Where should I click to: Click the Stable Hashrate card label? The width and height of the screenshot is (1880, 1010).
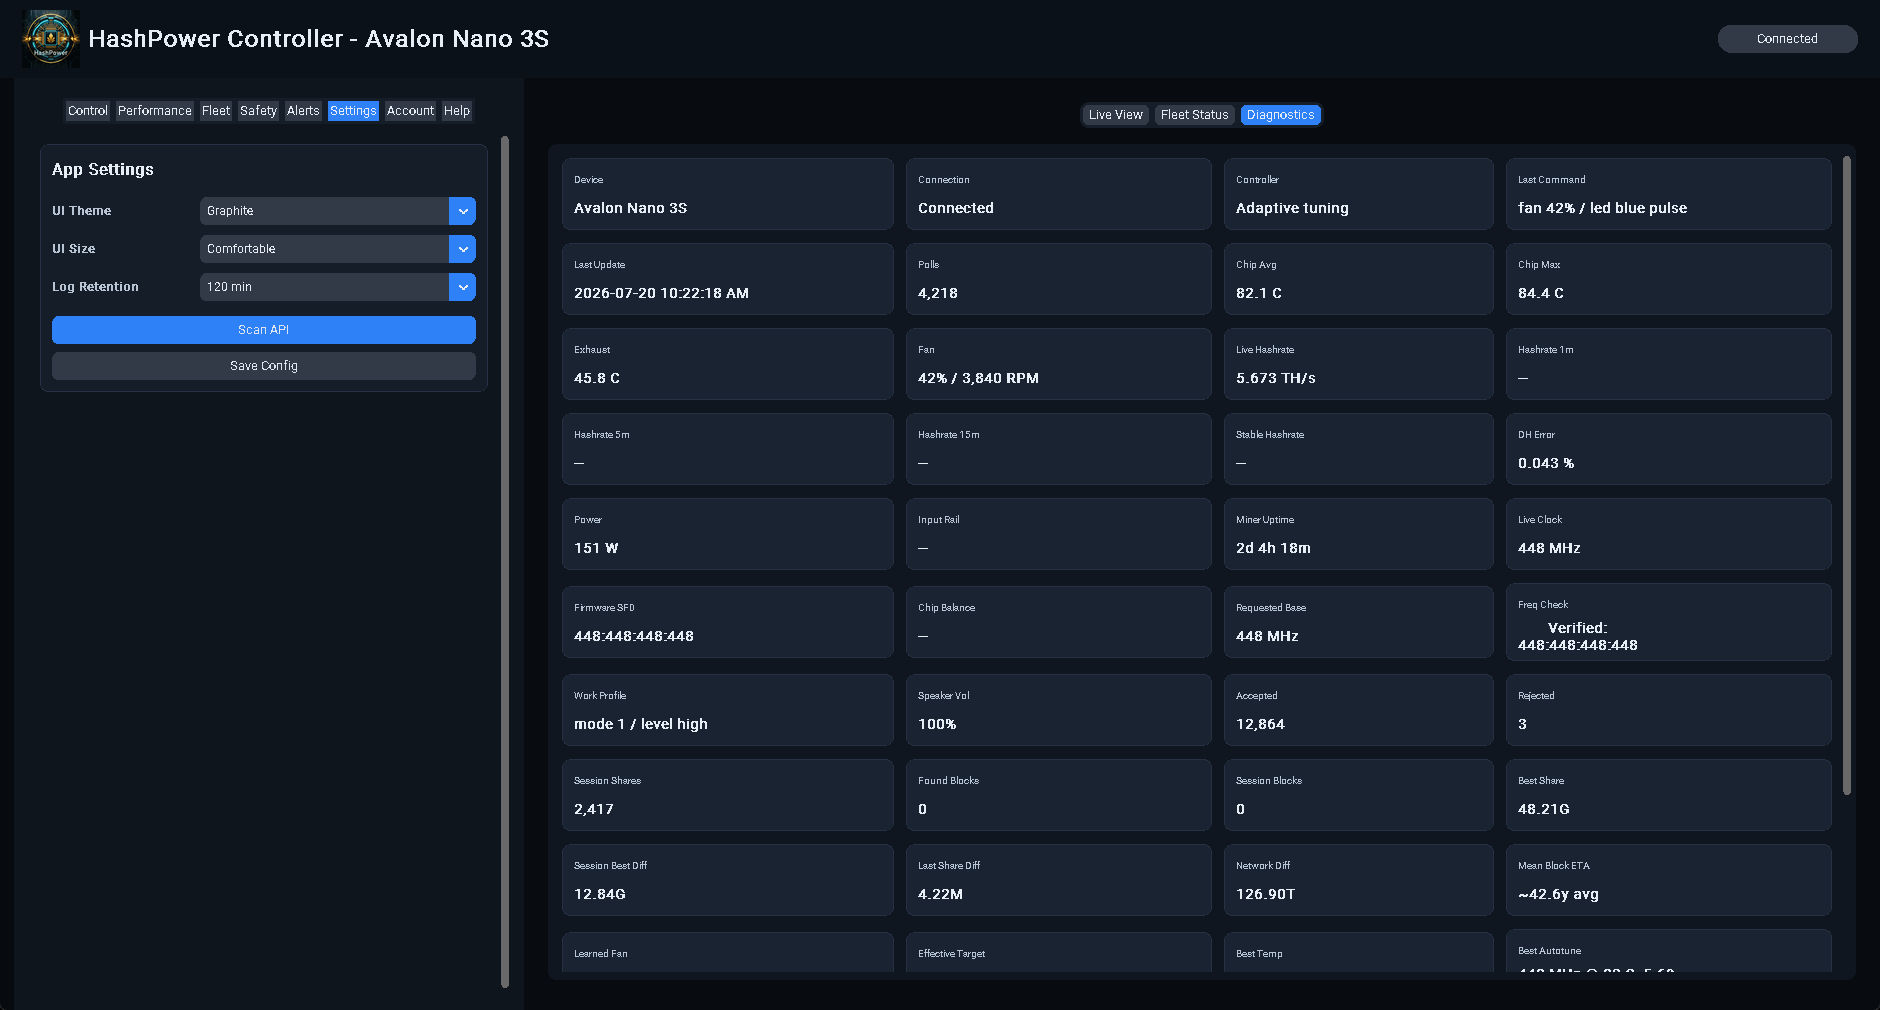(x=1270, y=435)
